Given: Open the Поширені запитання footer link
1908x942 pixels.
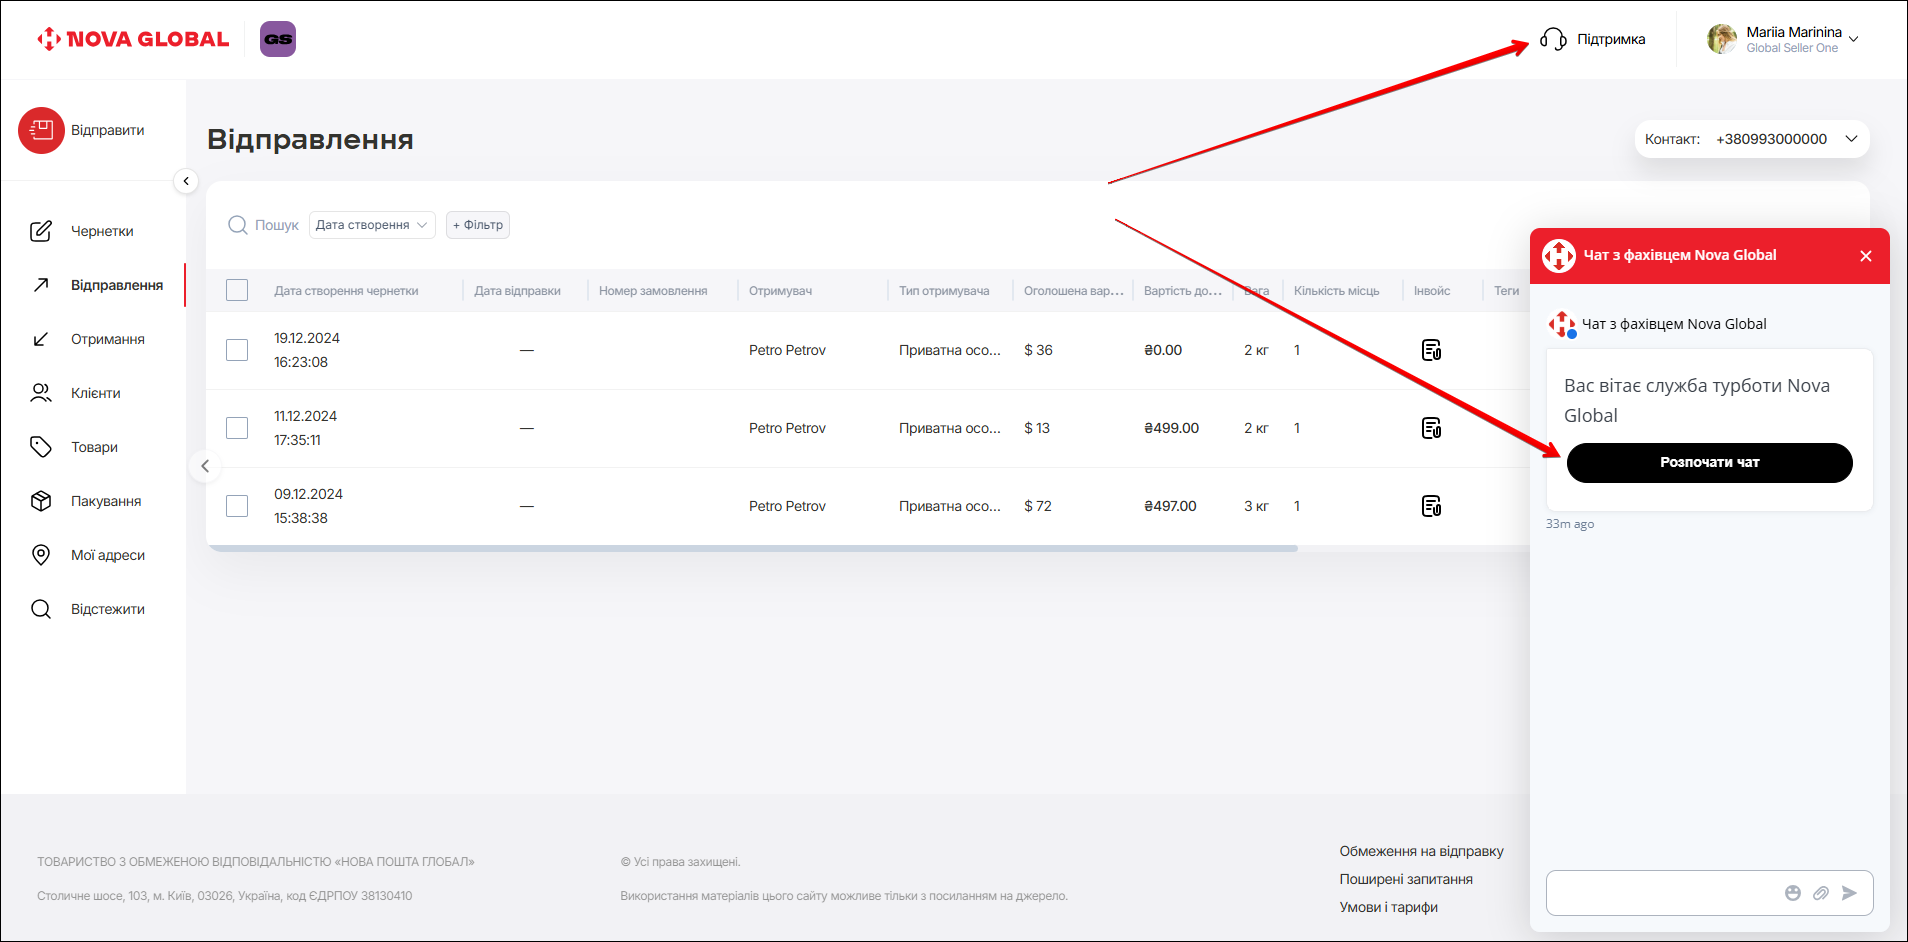Looking at the screenshot, I should pyautogui.click(x=1405, y=879).
